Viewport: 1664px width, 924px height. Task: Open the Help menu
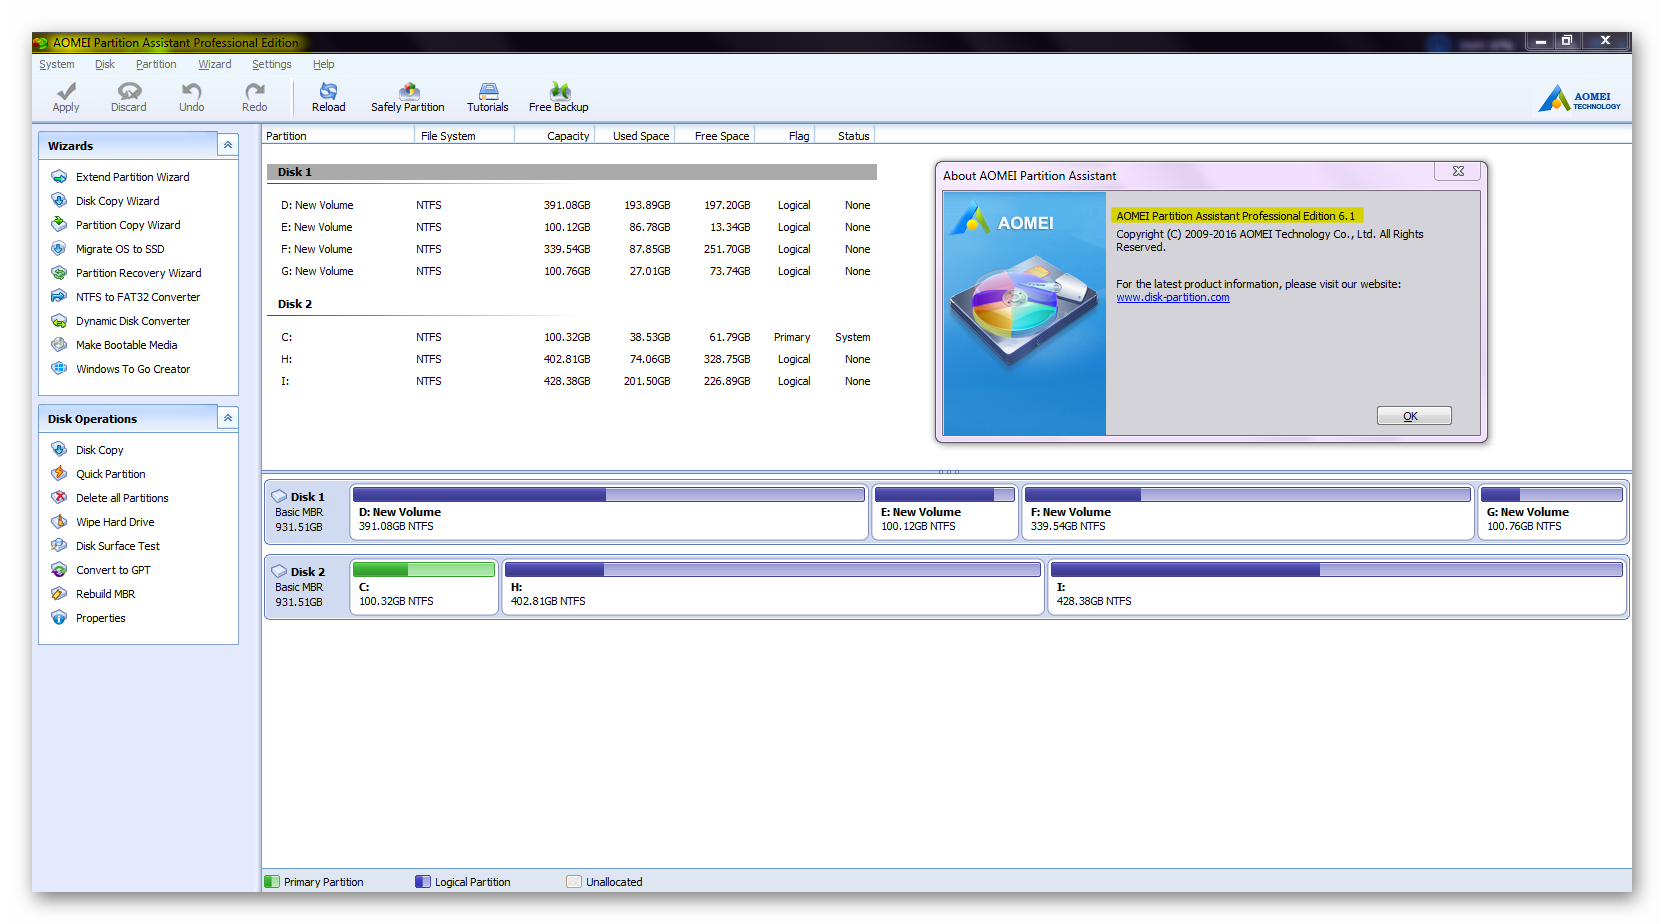tap(323, 64)
